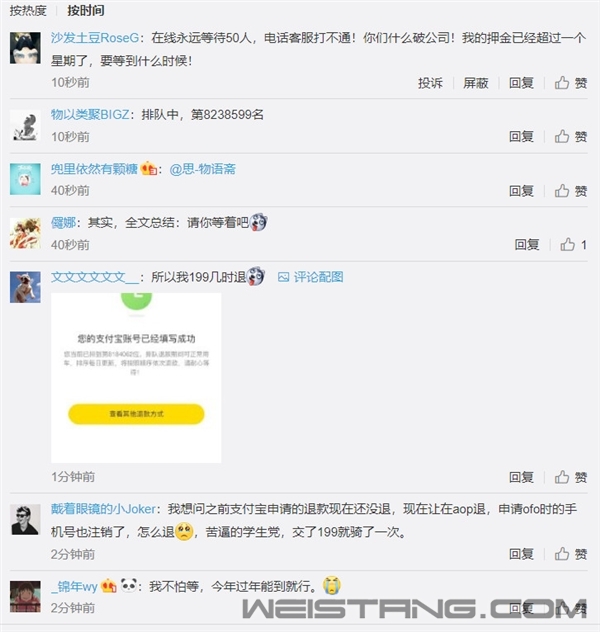Reply to 物以类聚BIGZ's comment
Viewport: 600px width, 632px height.
(x=521, y=137)
